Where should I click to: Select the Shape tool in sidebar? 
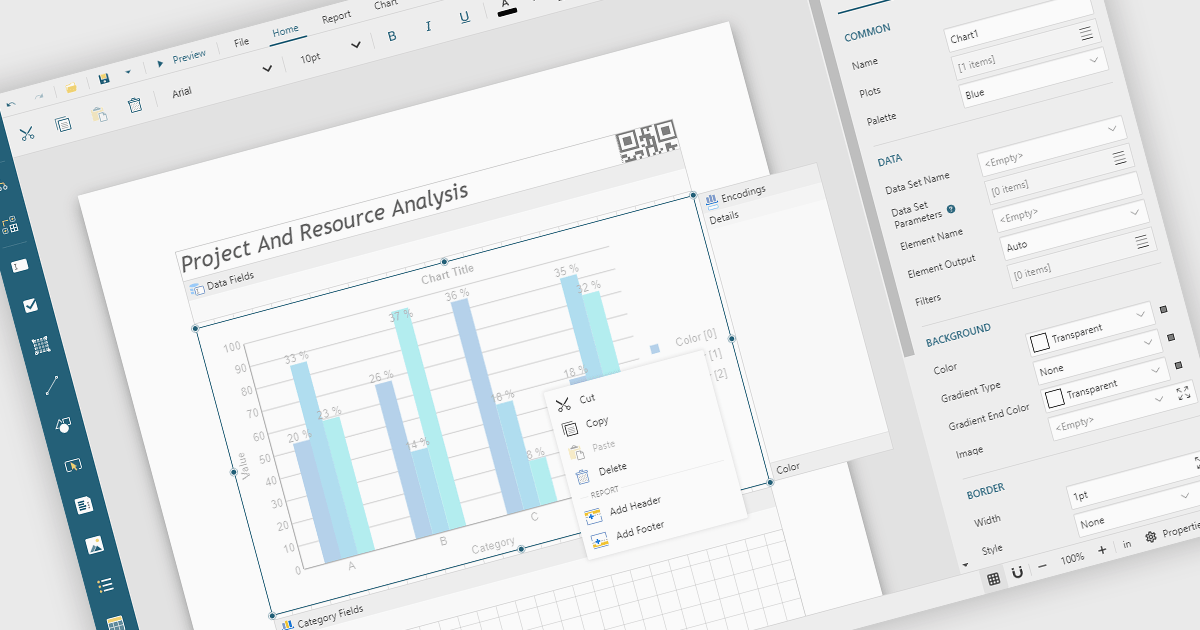coord(63,424)
